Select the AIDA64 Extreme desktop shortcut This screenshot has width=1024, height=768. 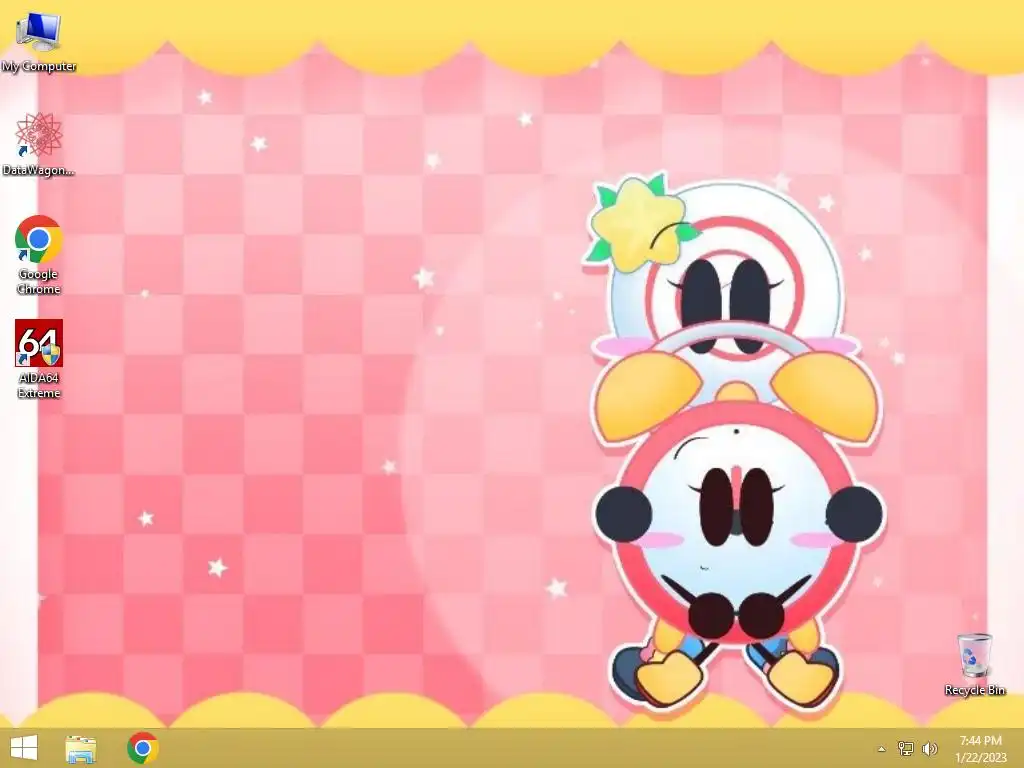(39, 359)
